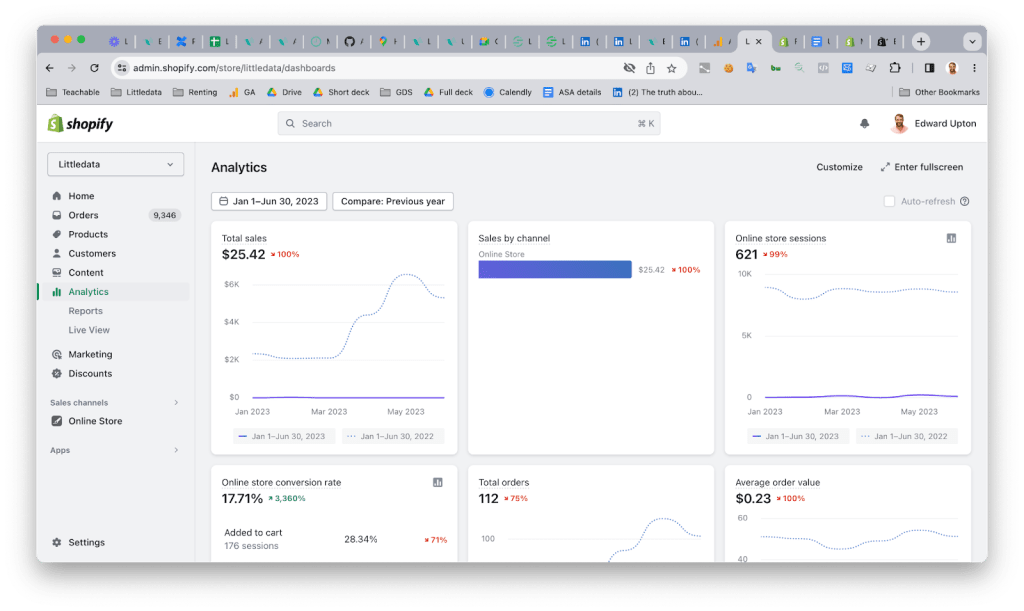
Task: Open Products in sidebar
Action: pos(88,234)
